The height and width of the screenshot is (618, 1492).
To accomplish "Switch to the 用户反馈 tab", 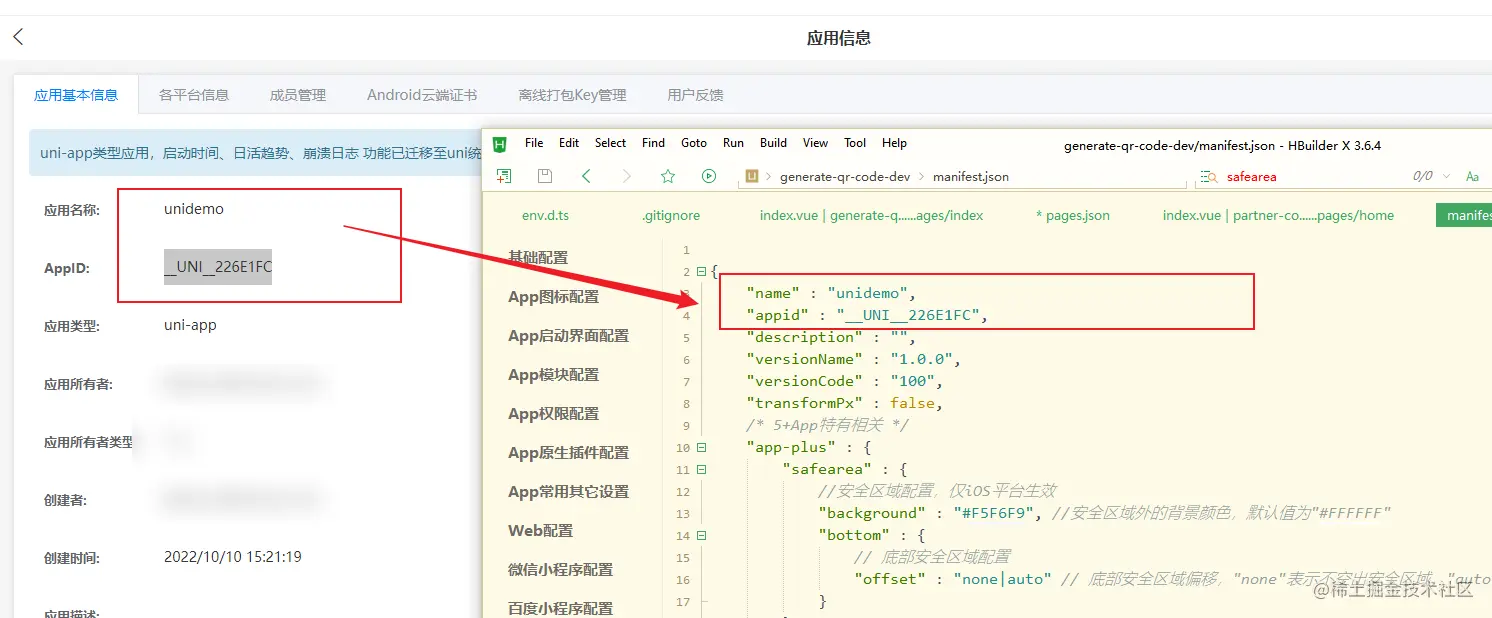I will (x=695, y=95).
